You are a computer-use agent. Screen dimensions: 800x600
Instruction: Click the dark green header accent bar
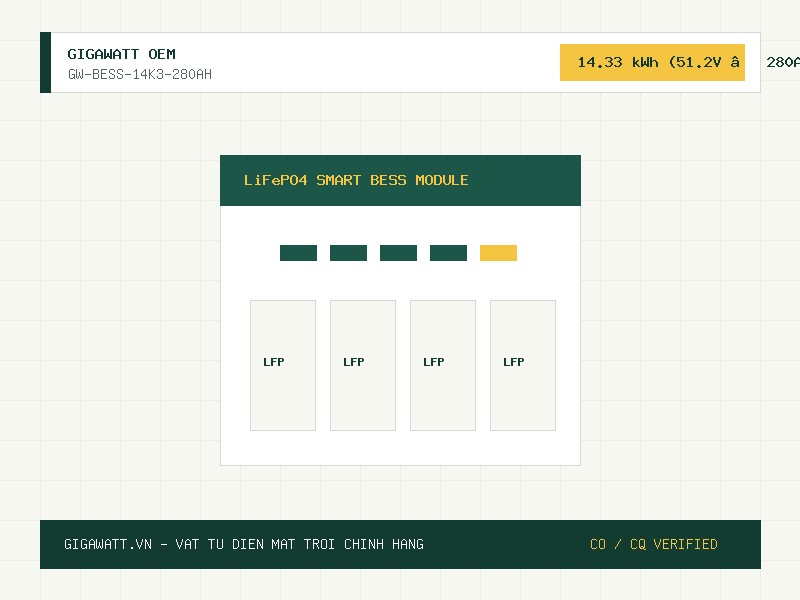pos(45,62)
